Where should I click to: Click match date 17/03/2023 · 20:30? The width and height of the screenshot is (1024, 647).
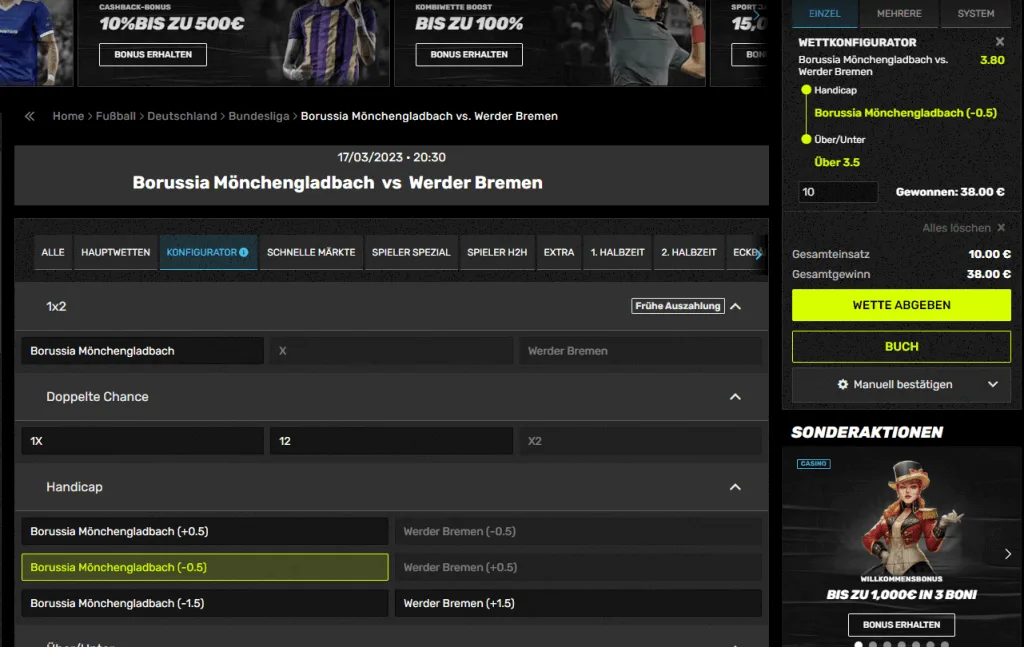tap(391, 157)
